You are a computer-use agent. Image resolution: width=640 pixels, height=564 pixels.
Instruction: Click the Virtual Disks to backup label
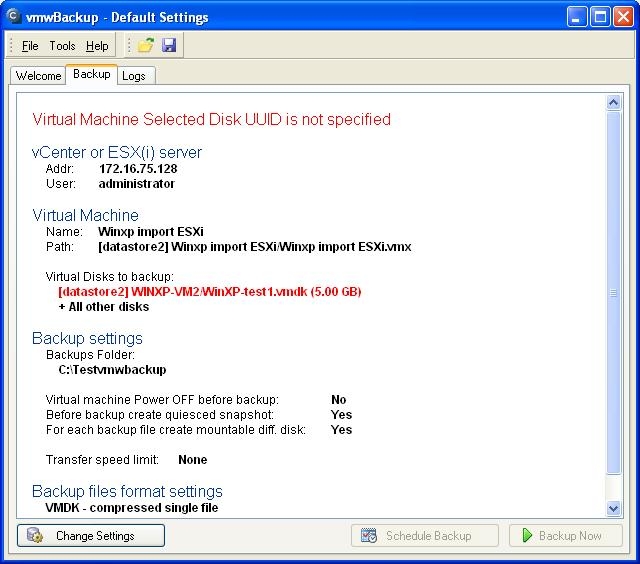[x=110, y=277]
